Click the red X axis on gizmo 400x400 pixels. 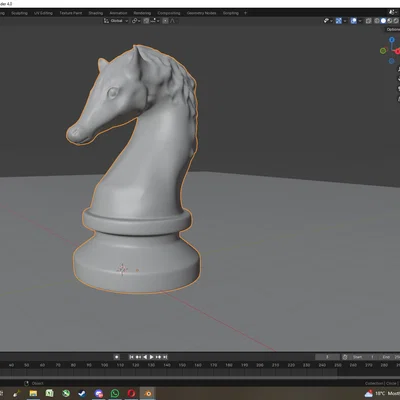pos(397,51)
